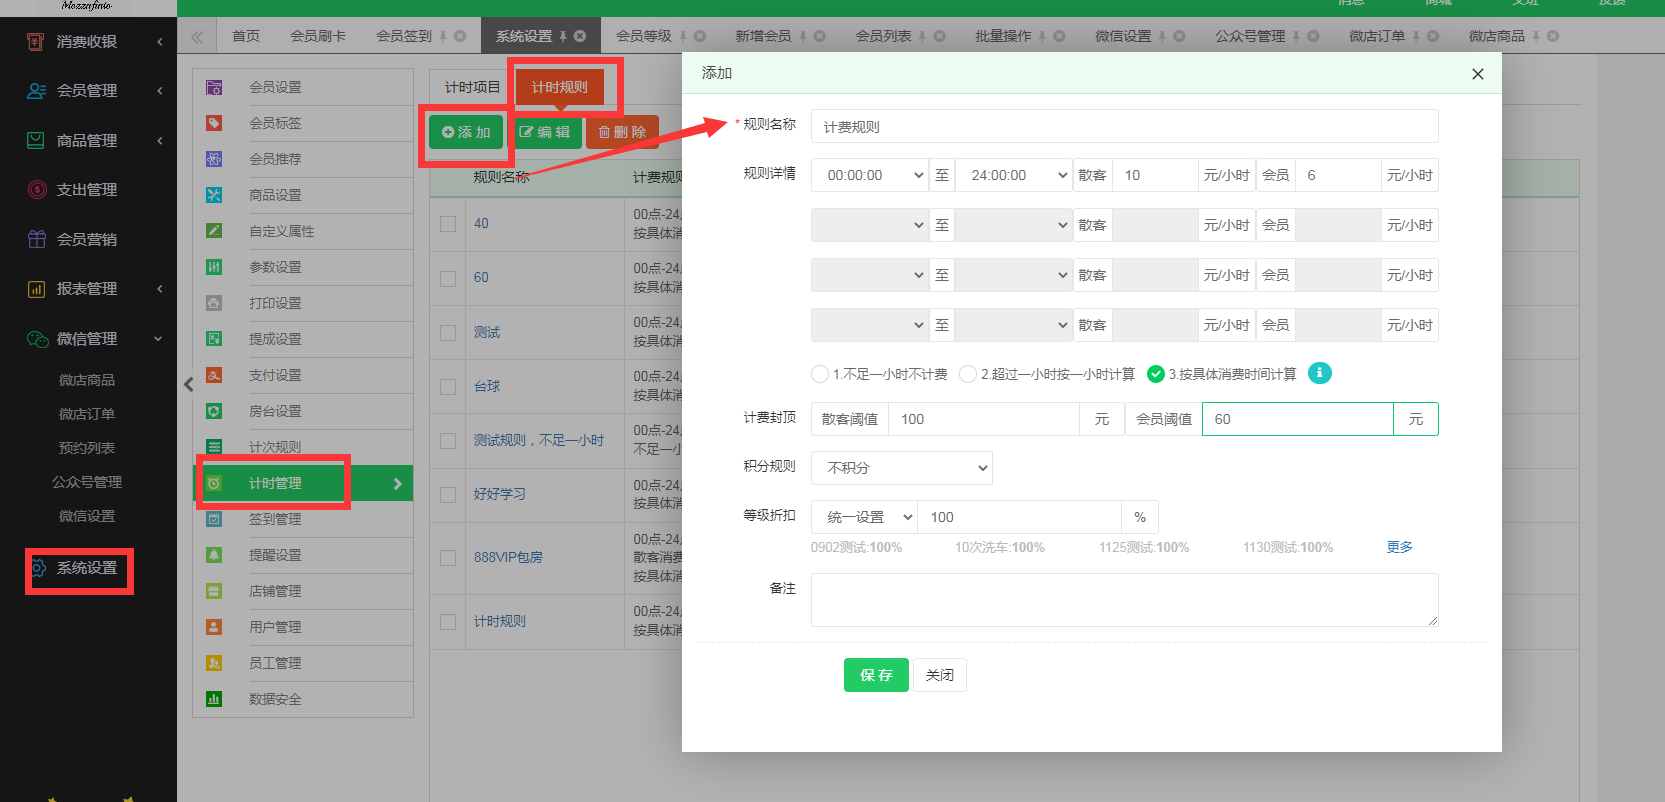Click the blue info icon beside billing options

(1320, 373)
